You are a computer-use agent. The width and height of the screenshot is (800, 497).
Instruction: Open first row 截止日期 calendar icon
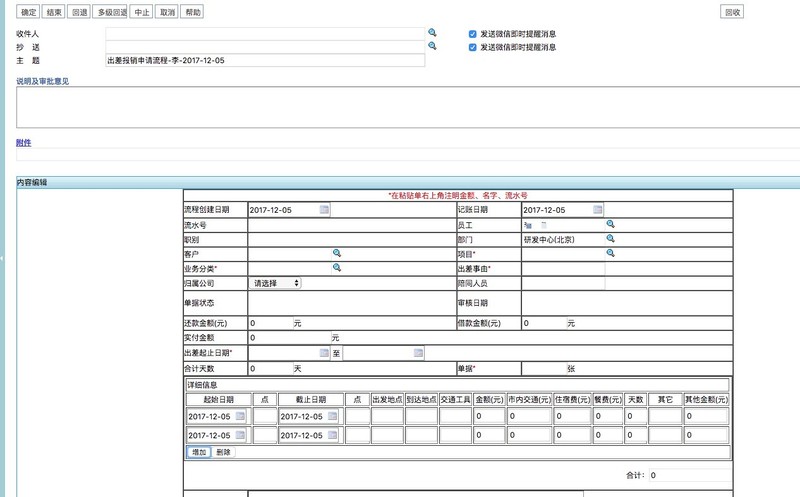click(x=332, y=416)
